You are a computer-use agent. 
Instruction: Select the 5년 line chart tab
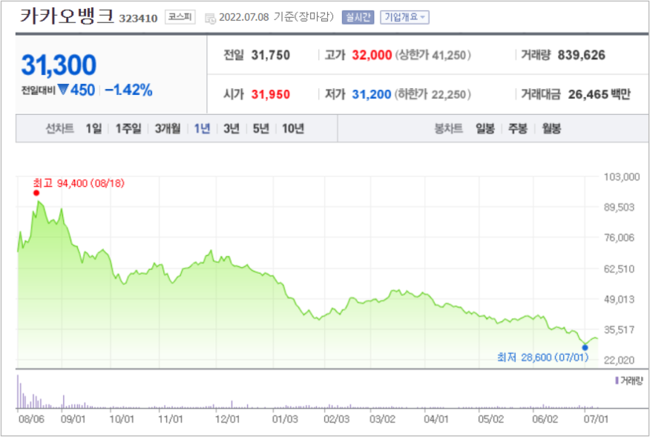pyautogui.click(x=261, y=129)
